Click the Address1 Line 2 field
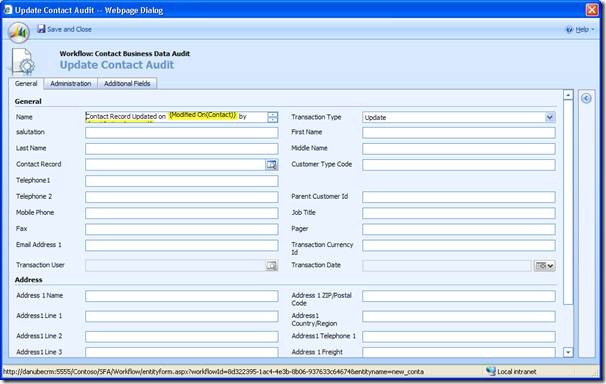Image resolution: width=606 pixels, height=384 pixels. click(182, 336)
